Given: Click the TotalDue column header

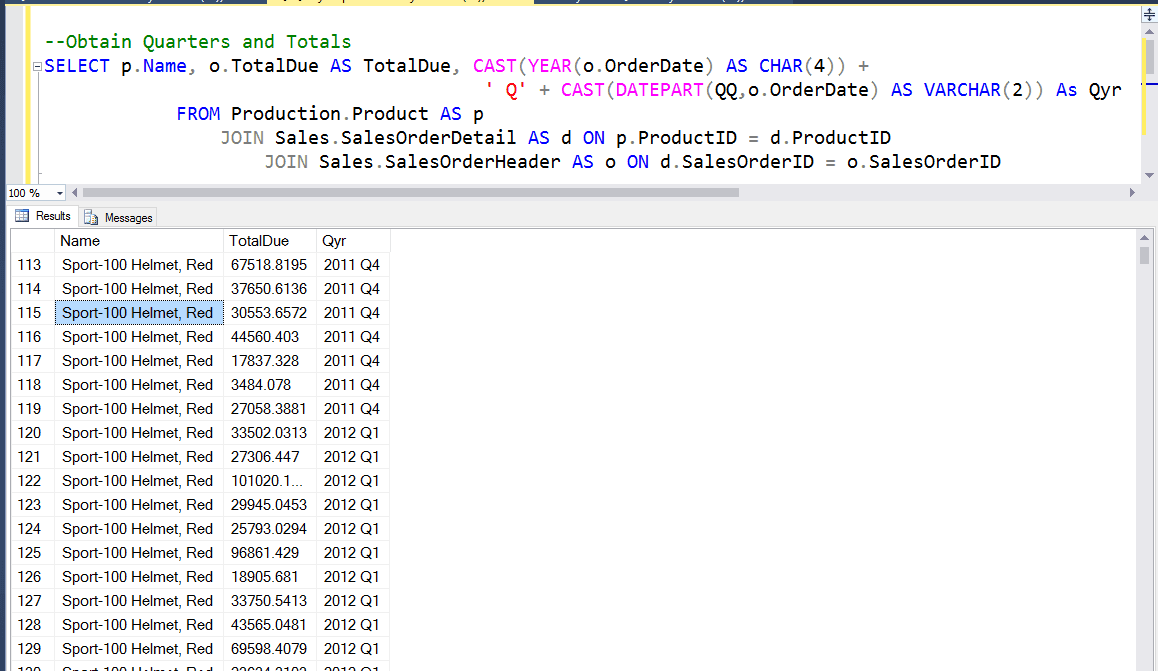Looking at the screenshot, I should point(258,241).
